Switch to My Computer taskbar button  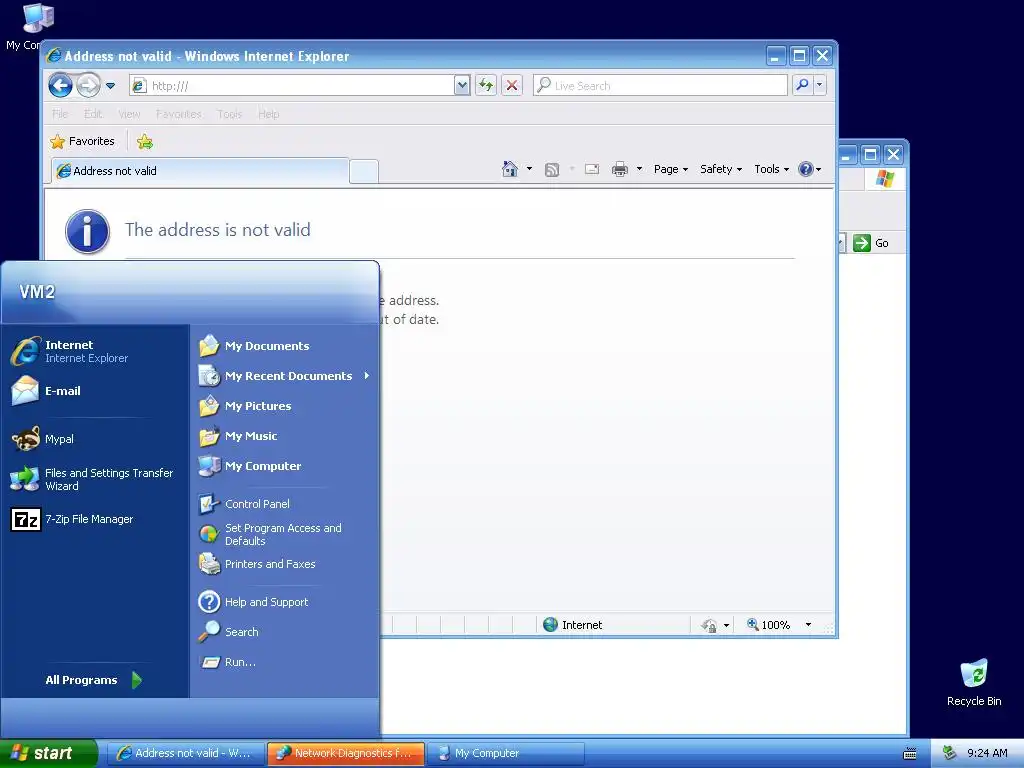point(505,753)
